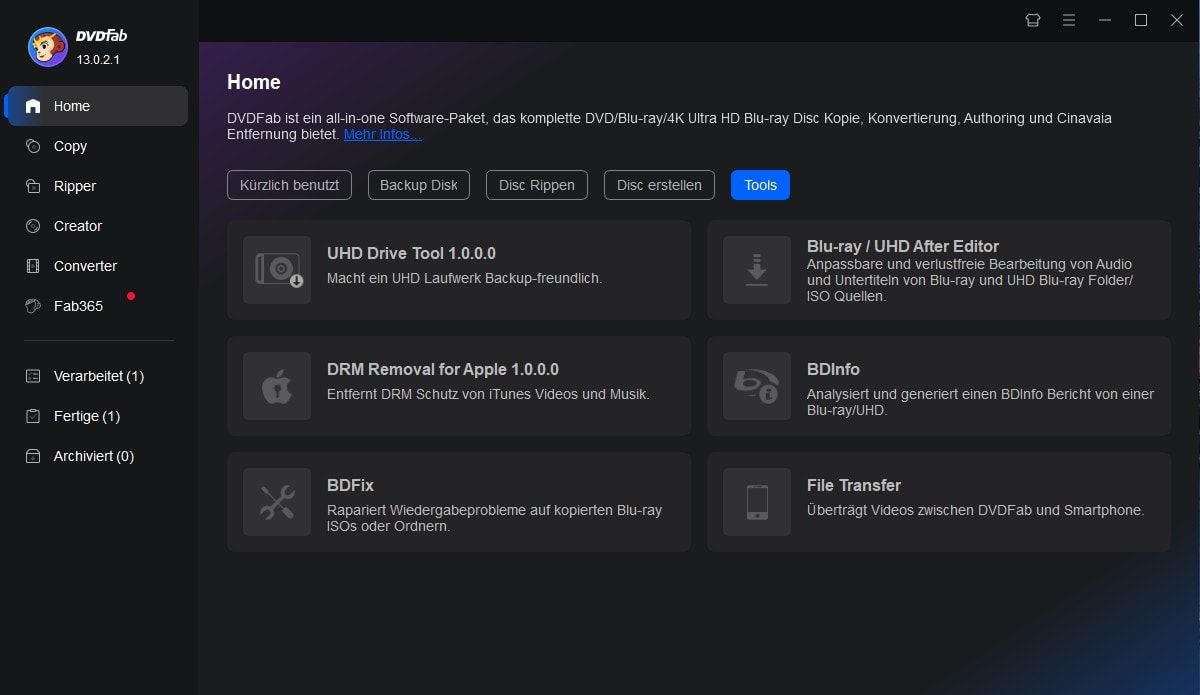Show Fertige (1) tasks

click(x=97, y=416)
